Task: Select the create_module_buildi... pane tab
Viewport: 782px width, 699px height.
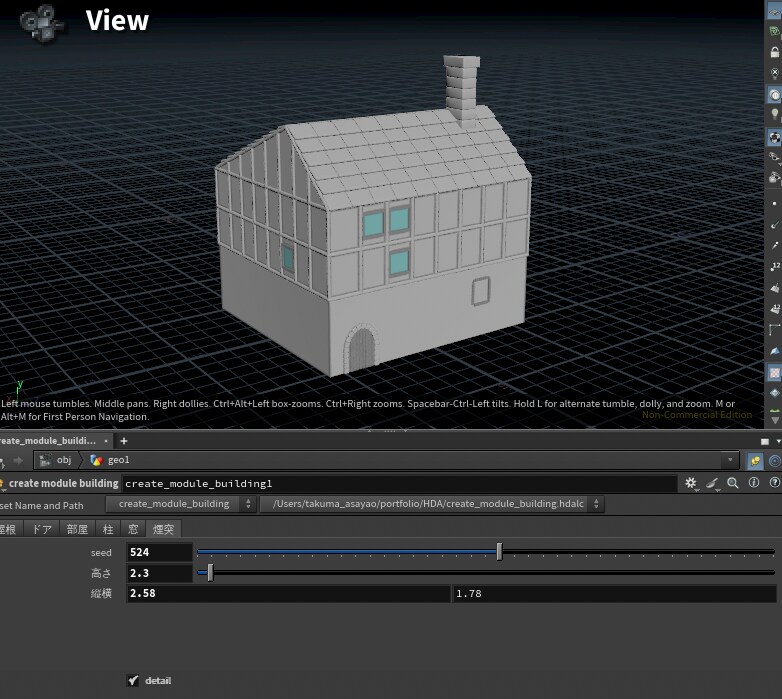Action: pos(47,441)
